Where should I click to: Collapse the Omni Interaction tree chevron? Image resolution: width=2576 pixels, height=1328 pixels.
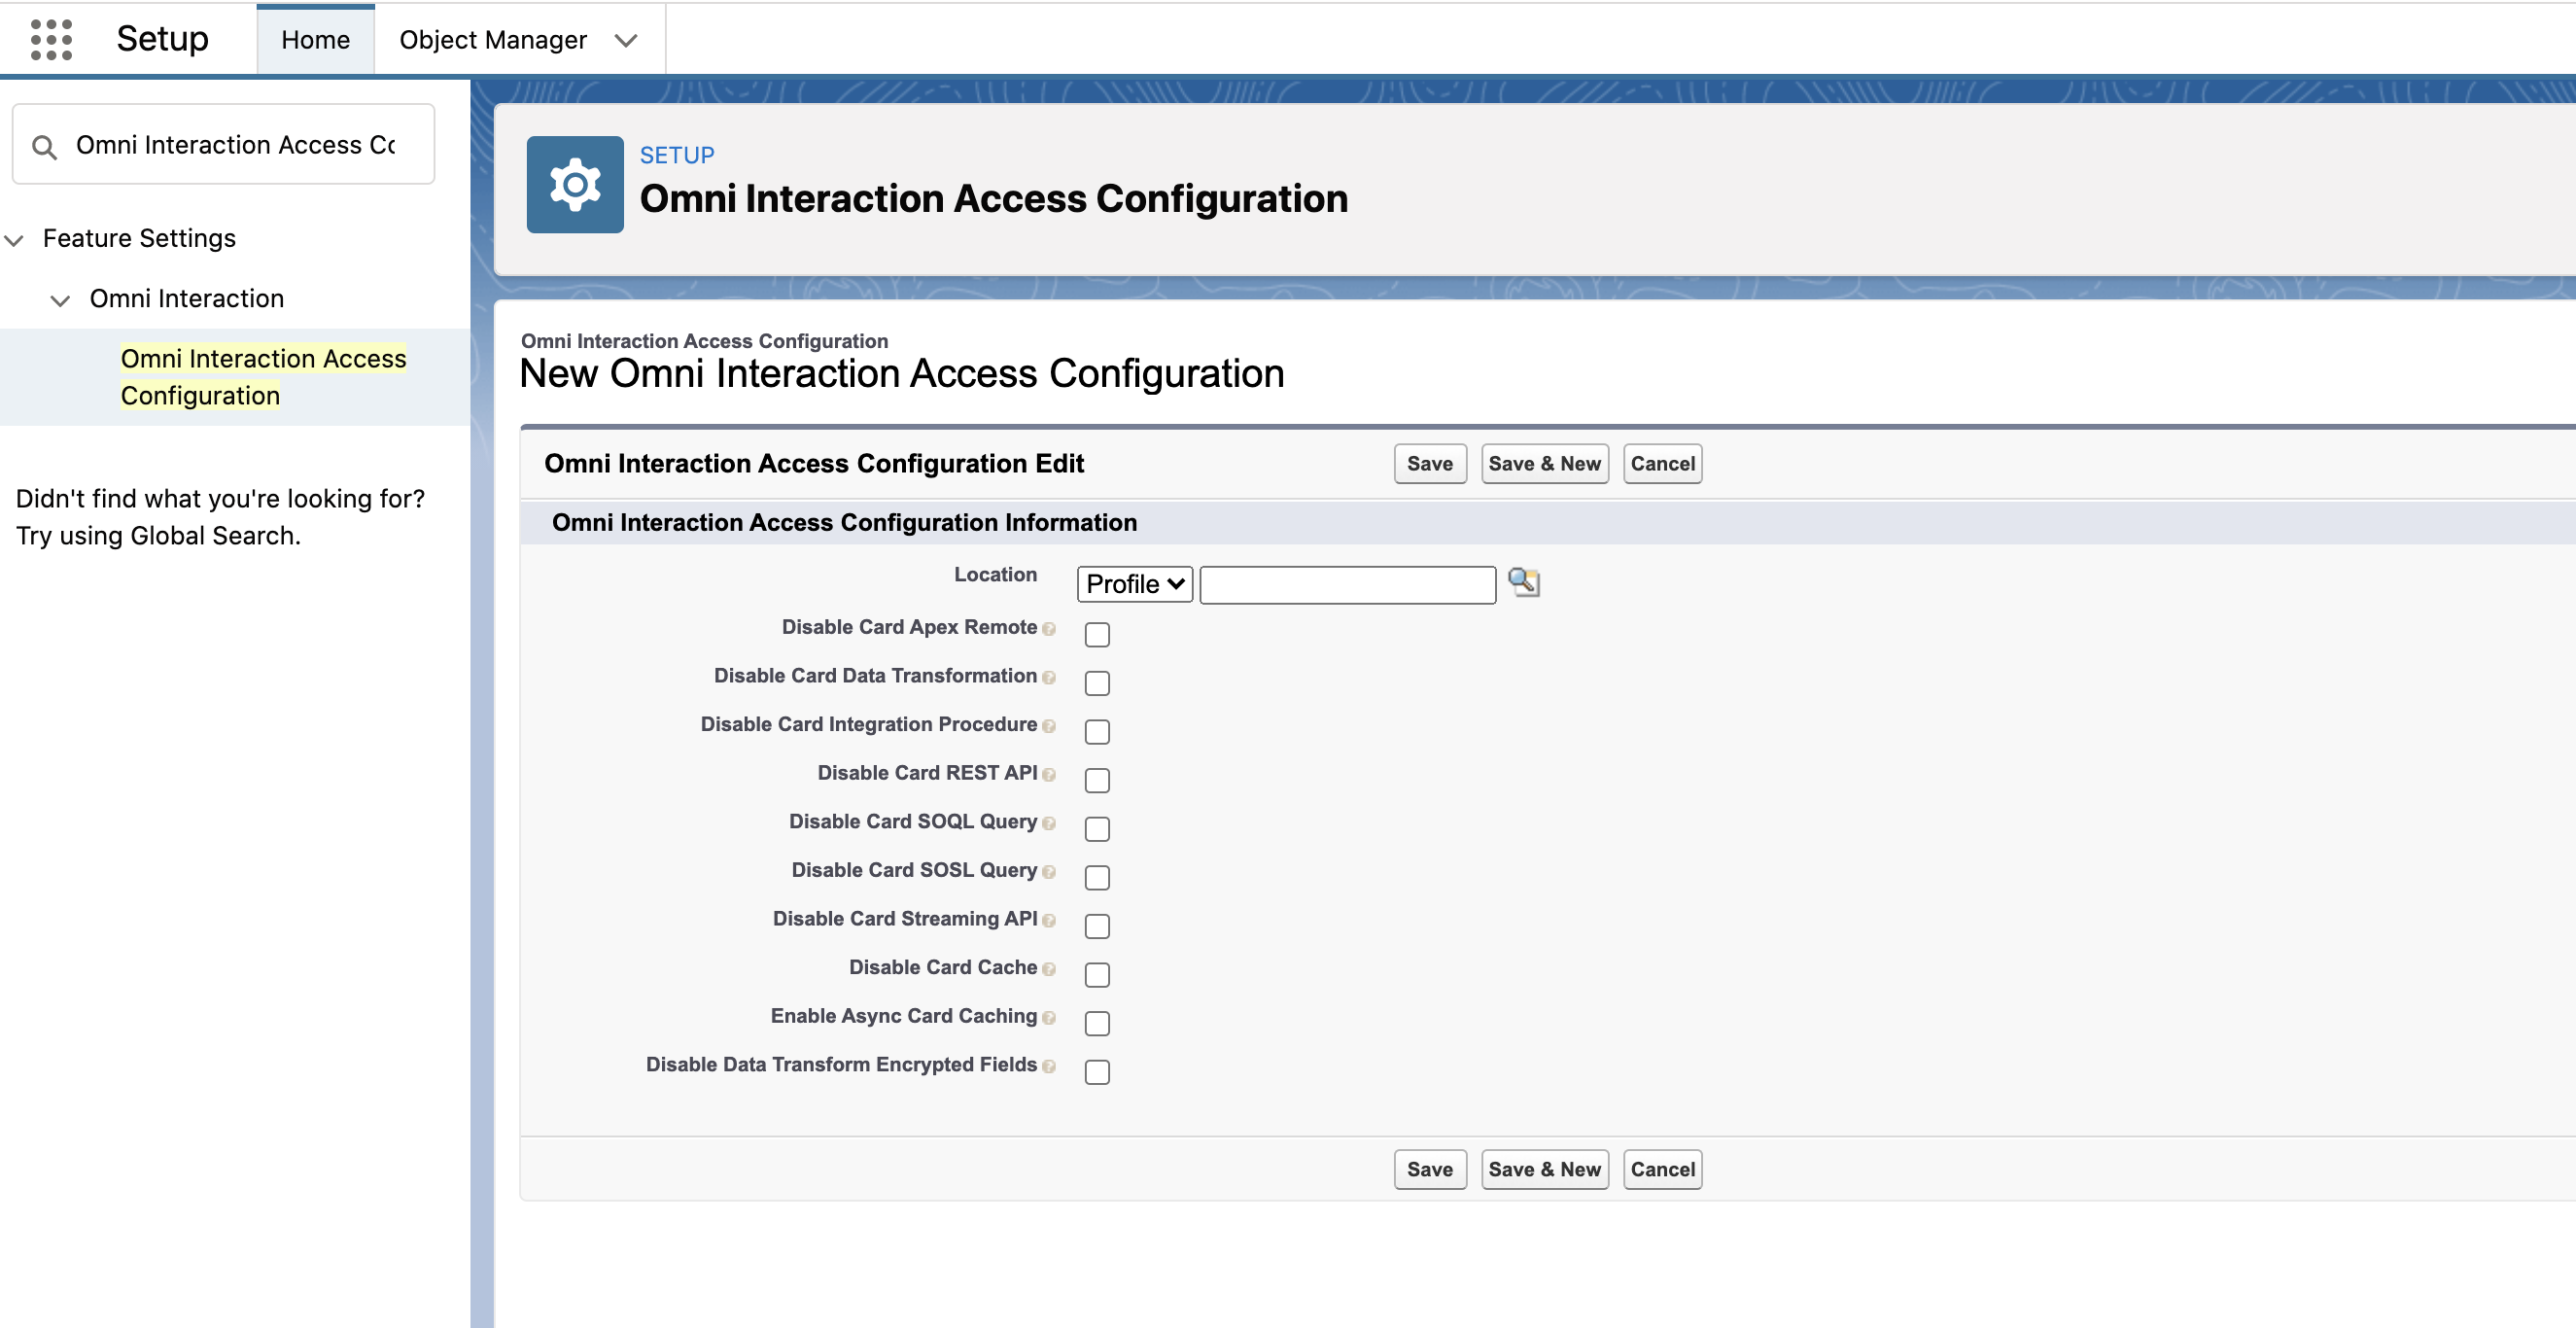pyautogui.click(x=60, y=300)
